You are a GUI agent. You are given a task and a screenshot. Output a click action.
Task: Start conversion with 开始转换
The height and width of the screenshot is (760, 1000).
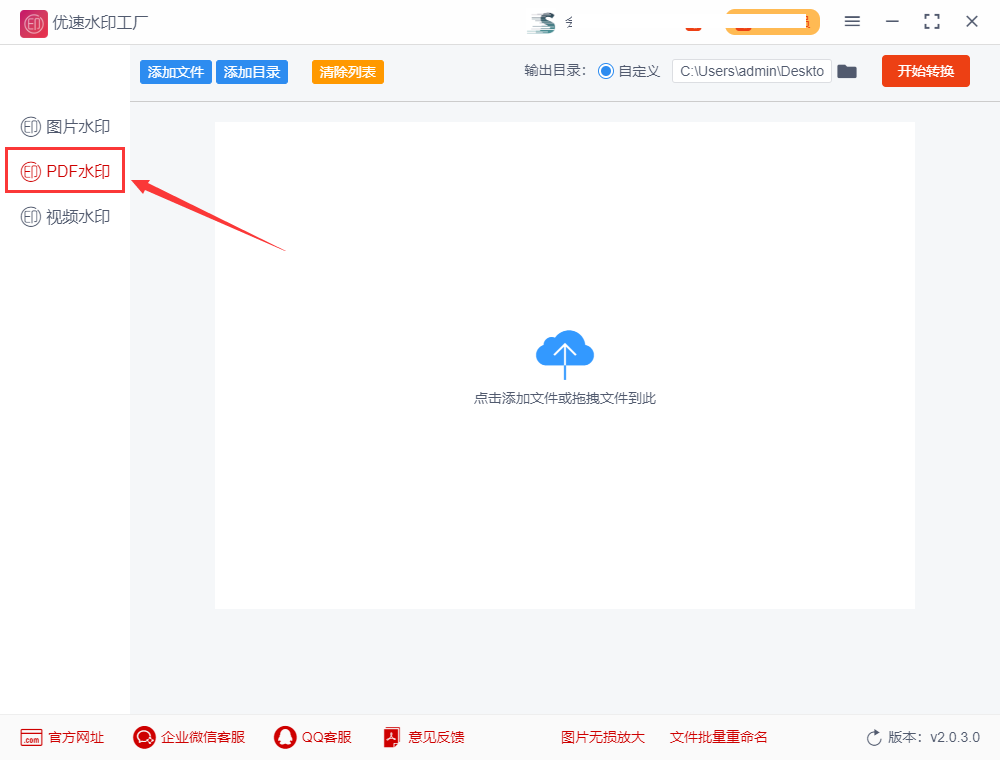925,71
